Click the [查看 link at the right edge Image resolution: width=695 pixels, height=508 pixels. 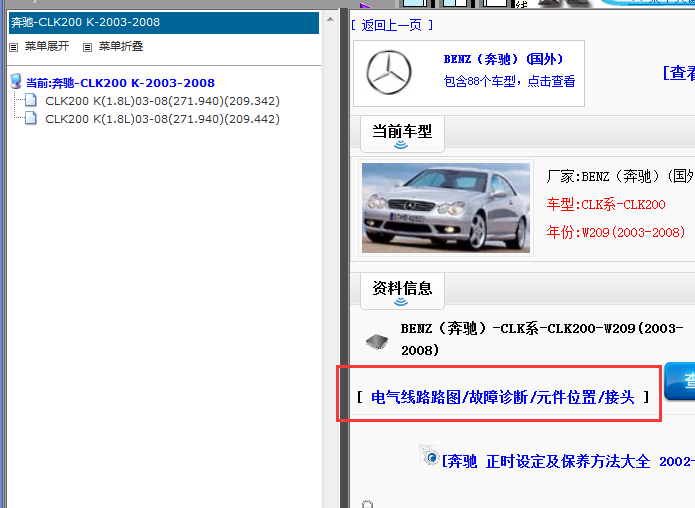click(x=679, y=72)
